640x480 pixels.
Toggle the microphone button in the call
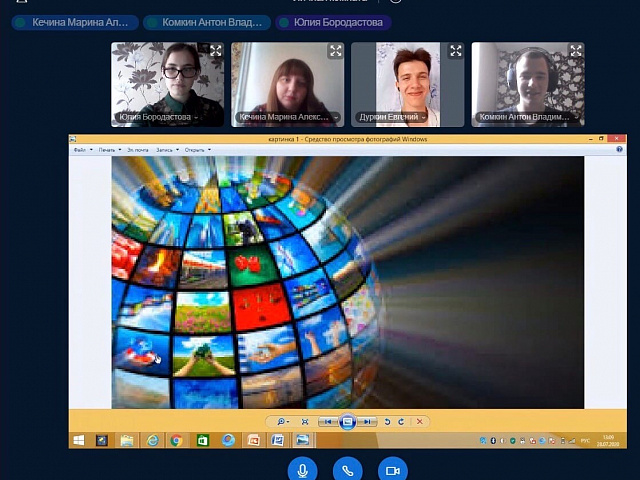tap(302, 471)
